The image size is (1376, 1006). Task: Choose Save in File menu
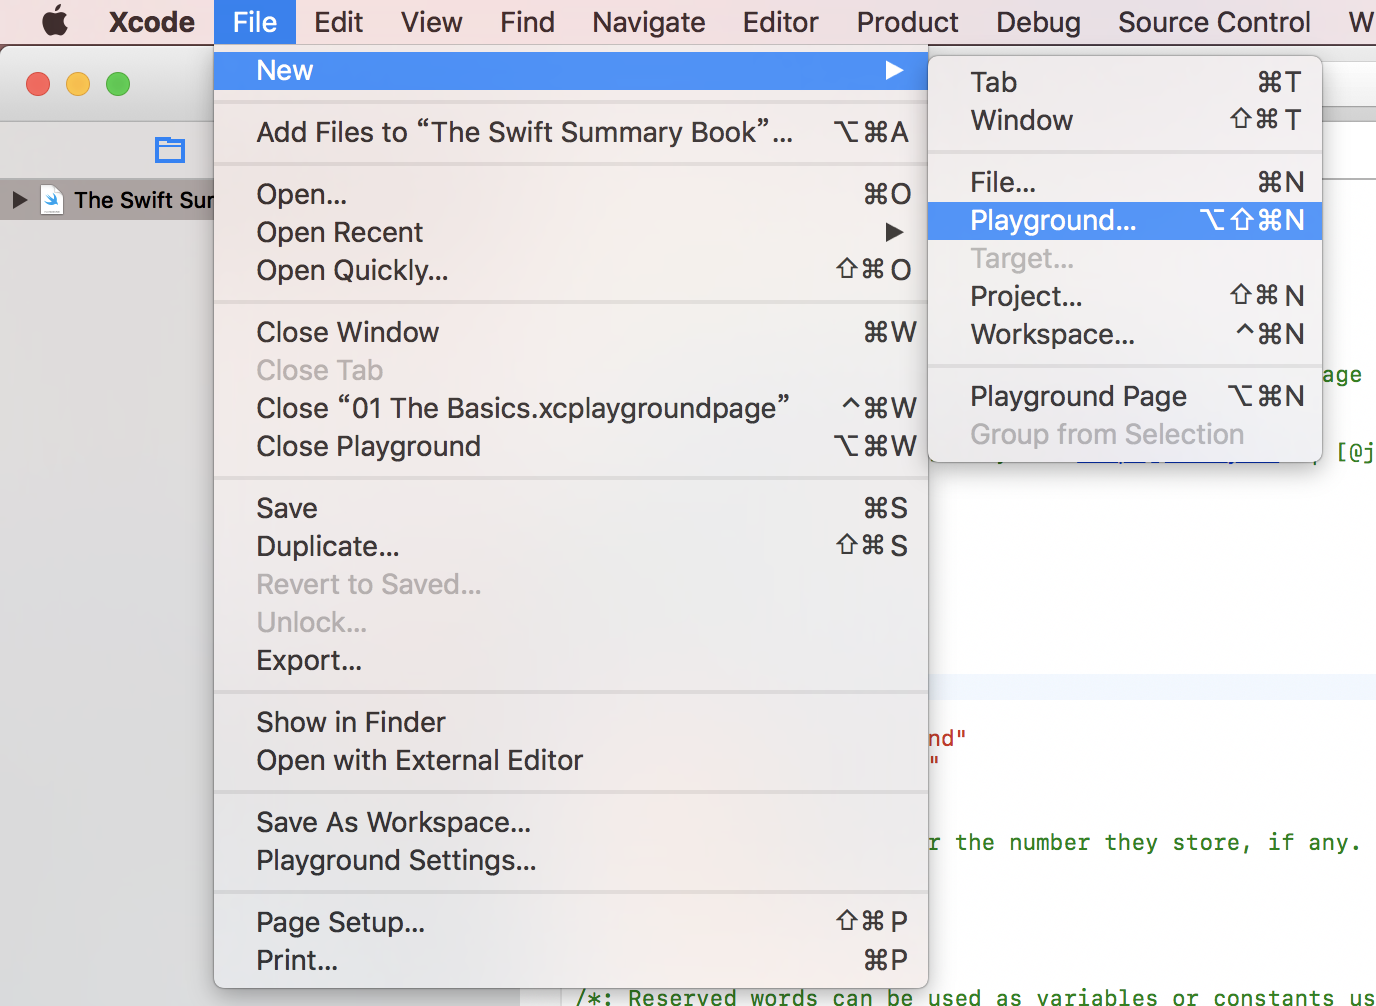571,508
